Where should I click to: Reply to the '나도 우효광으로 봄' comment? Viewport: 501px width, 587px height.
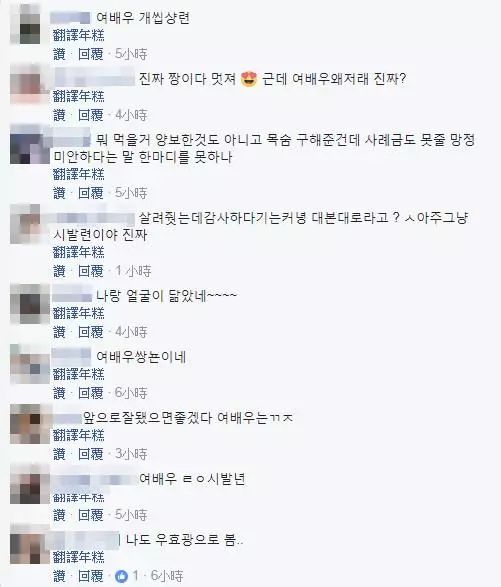90,576
